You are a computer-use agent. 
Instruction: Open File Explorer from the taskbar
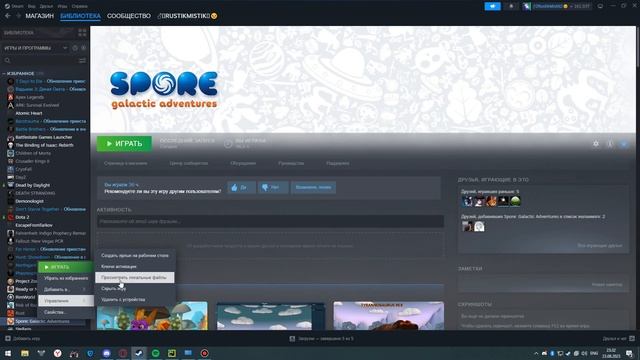[x=25, y=353]
